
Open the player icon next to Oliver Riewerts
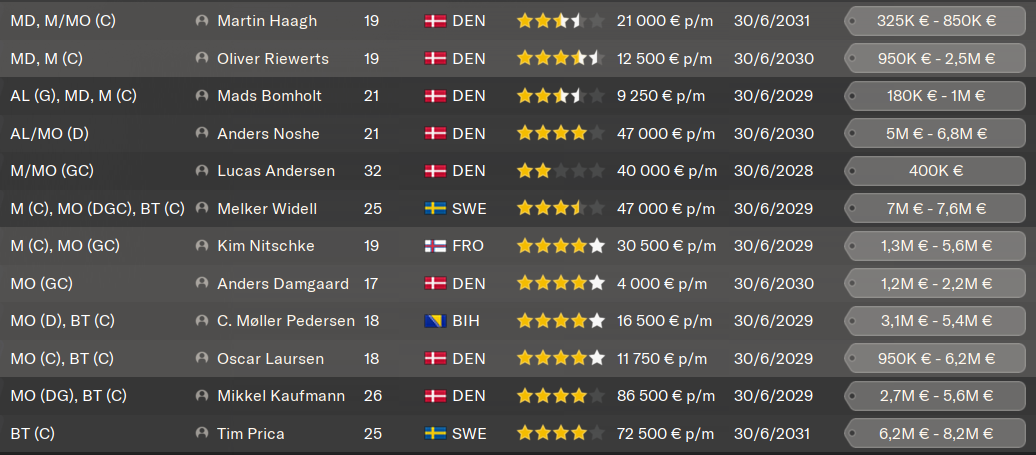click(203, 59)
